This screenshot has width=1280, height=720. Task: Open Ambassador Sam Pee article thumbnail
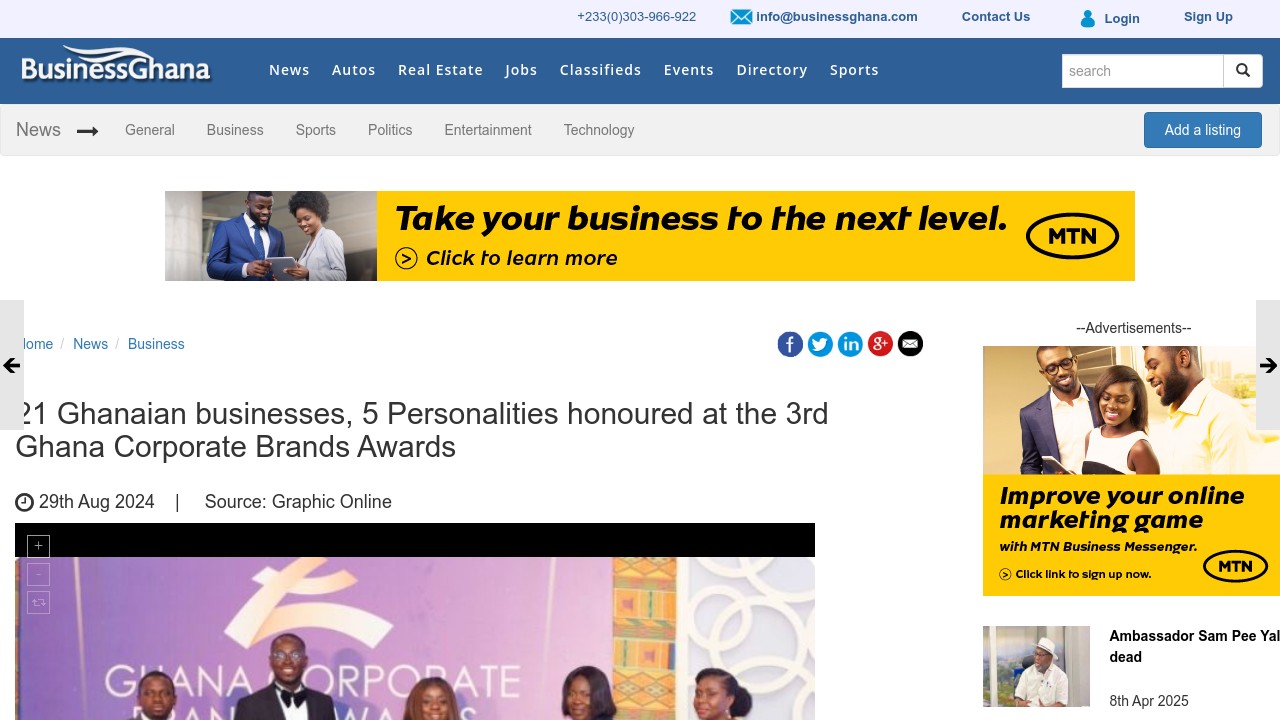pos(1036,666)
